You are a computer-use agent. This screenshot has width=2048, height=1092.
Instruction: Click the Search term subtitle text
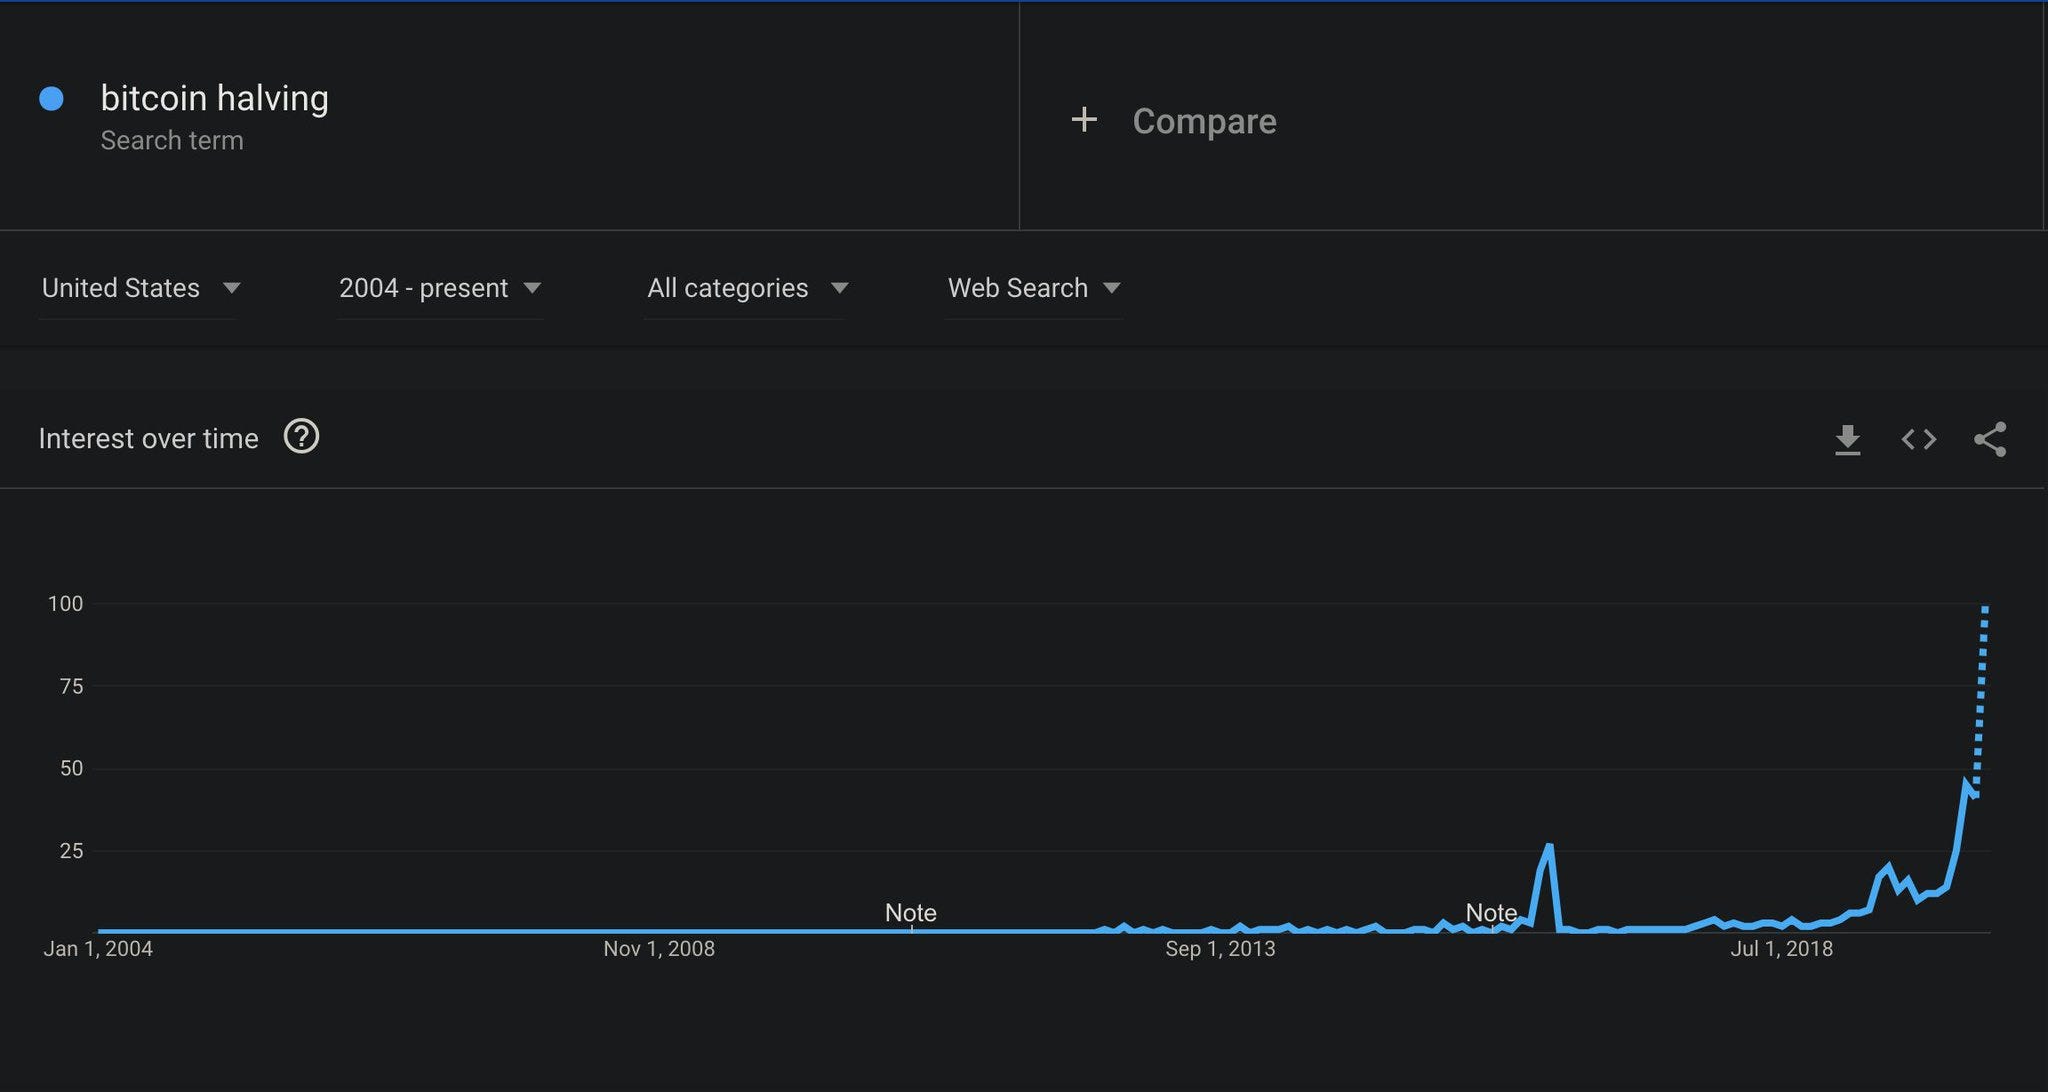171,141
